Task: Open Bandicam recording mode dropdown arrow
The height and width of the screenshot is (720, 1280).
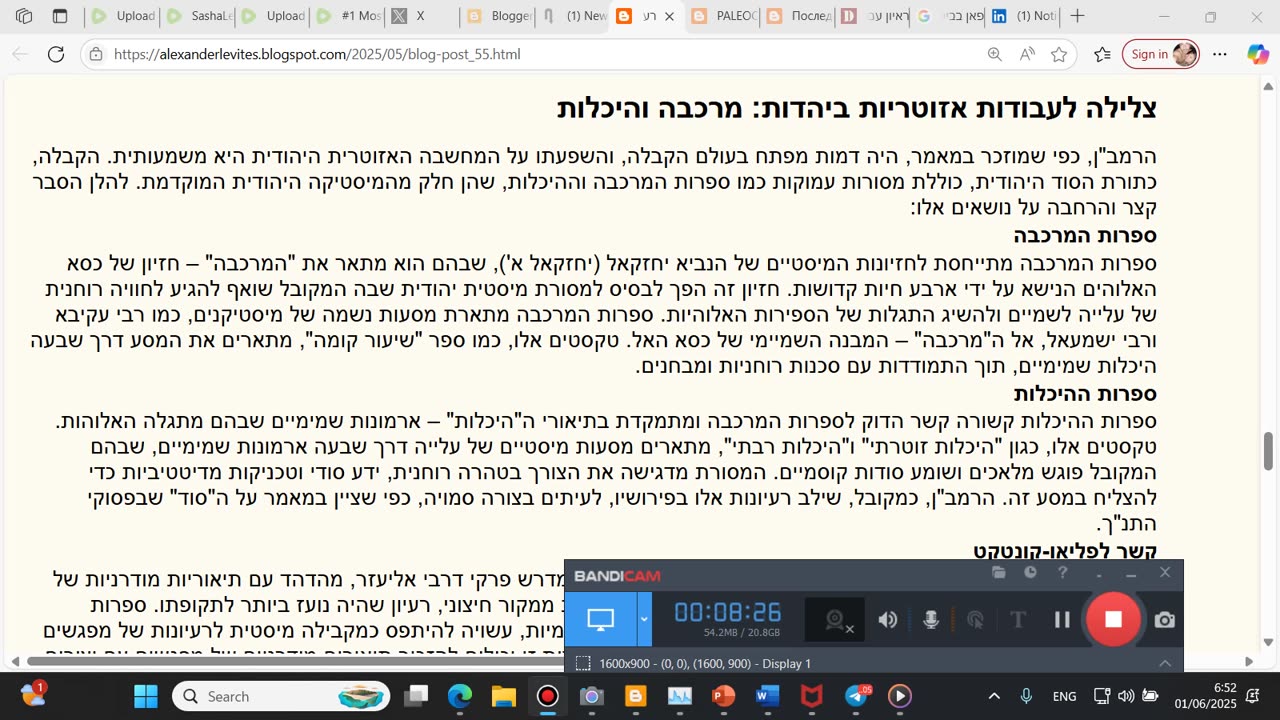Action: click(x=644, y=619)
